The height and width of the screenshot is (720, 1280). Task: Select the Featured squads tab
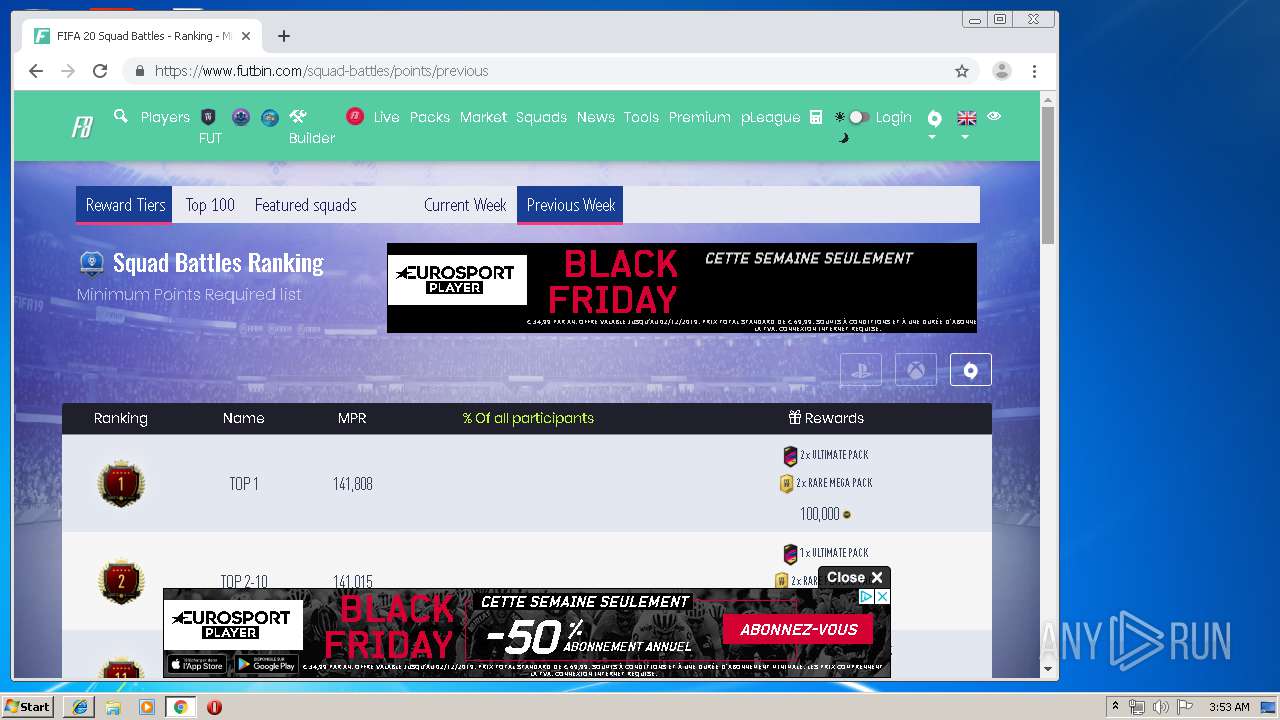(x=305, y=205)
